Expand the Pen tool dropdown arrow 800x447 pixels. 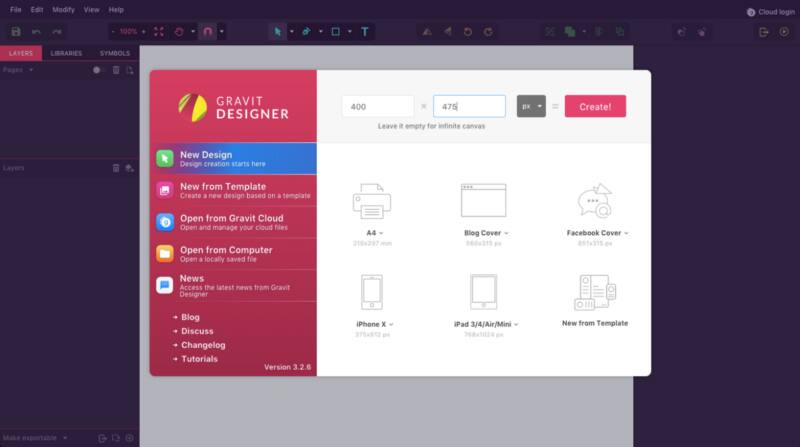[x=320, y=32]
